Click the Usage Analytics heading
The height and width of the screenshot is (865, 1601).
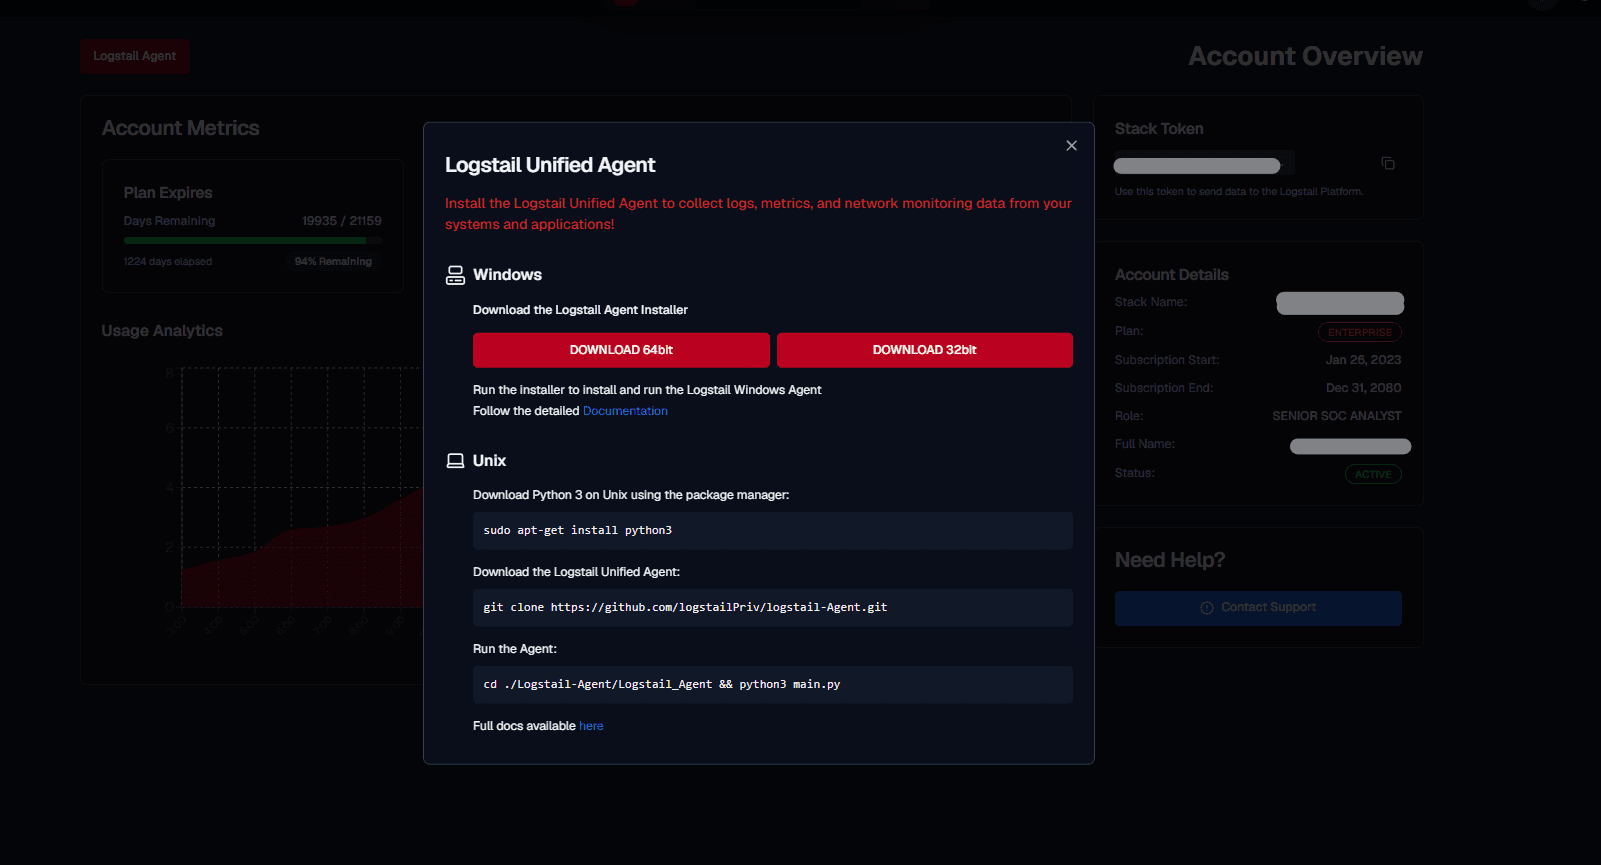coord(162,331)
